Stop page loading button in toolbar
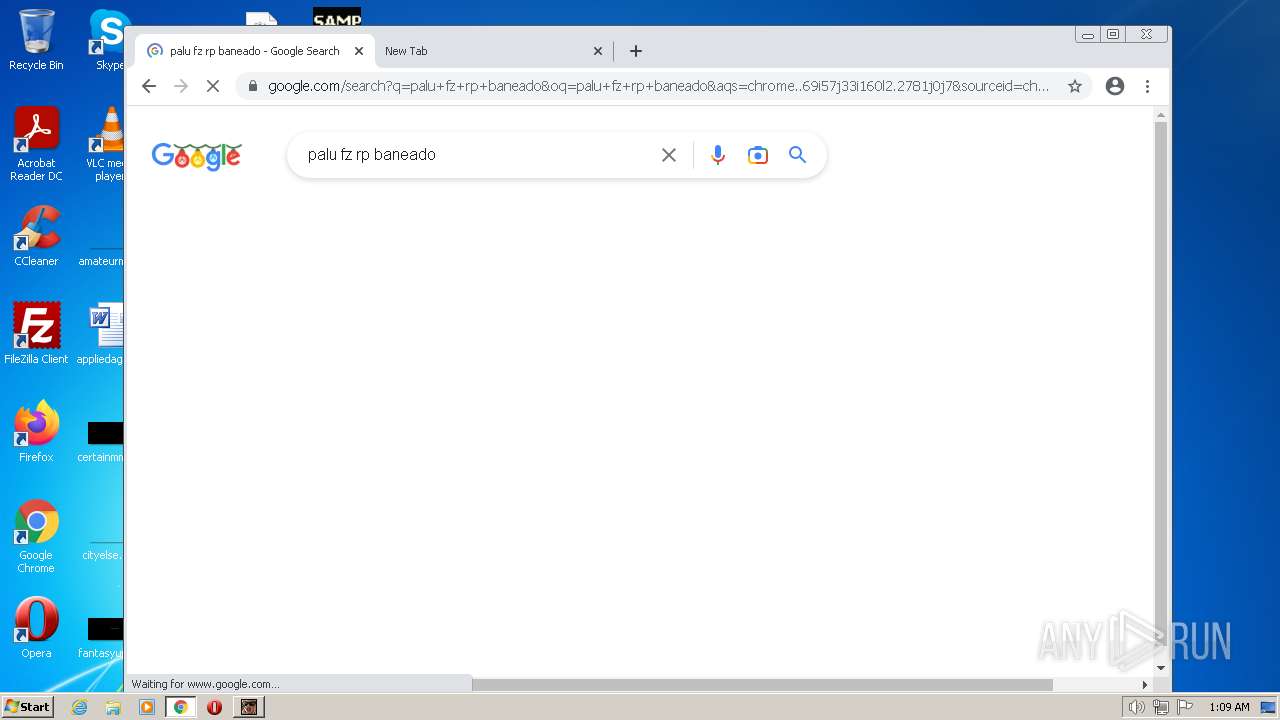This screenshot has height=720, width=1280. coord(212,86)
